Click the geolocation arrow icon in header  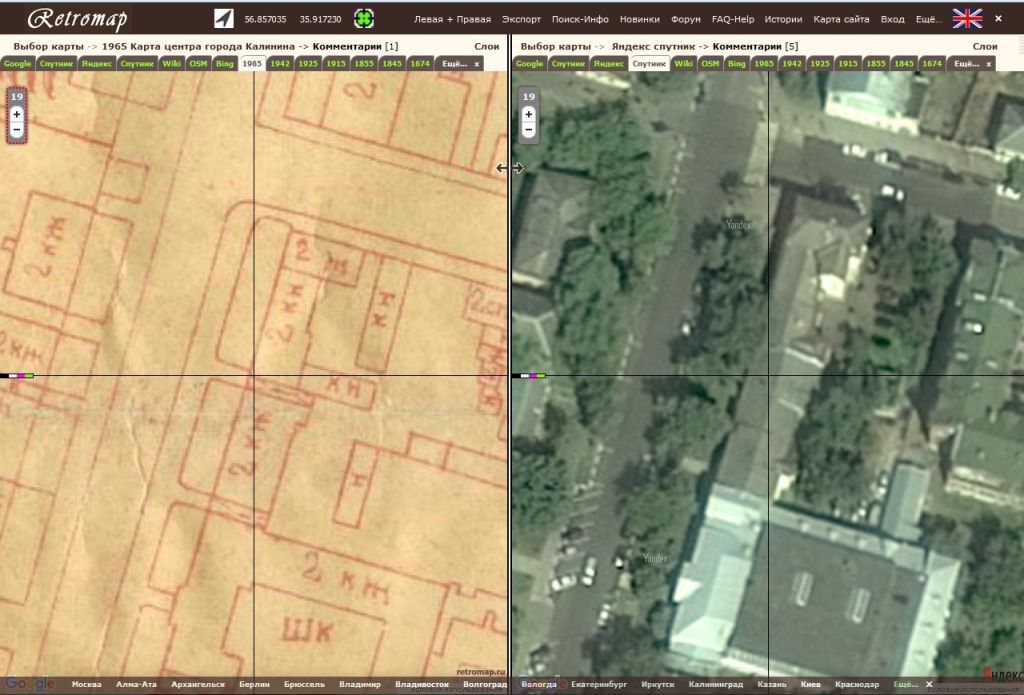coord(223,19)
